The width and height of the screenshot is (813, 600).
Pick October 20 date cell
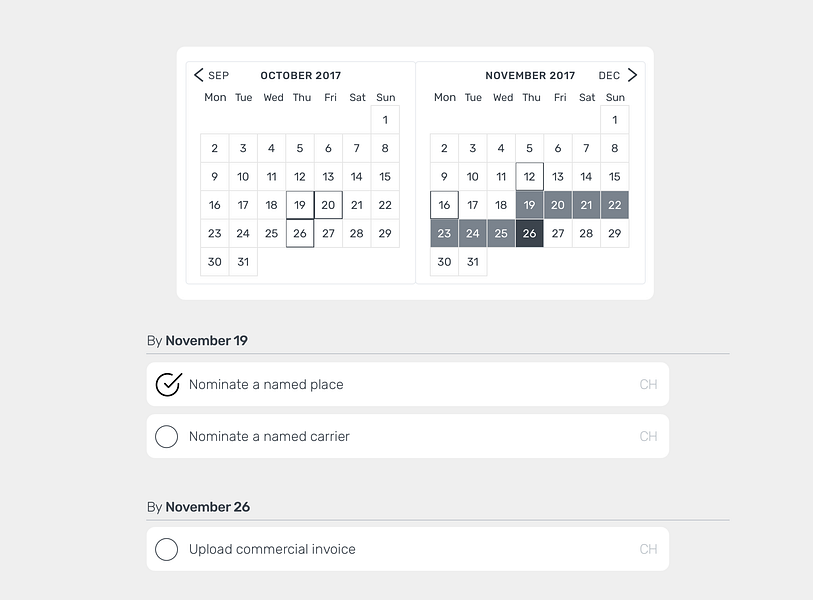tap(328, 205)
